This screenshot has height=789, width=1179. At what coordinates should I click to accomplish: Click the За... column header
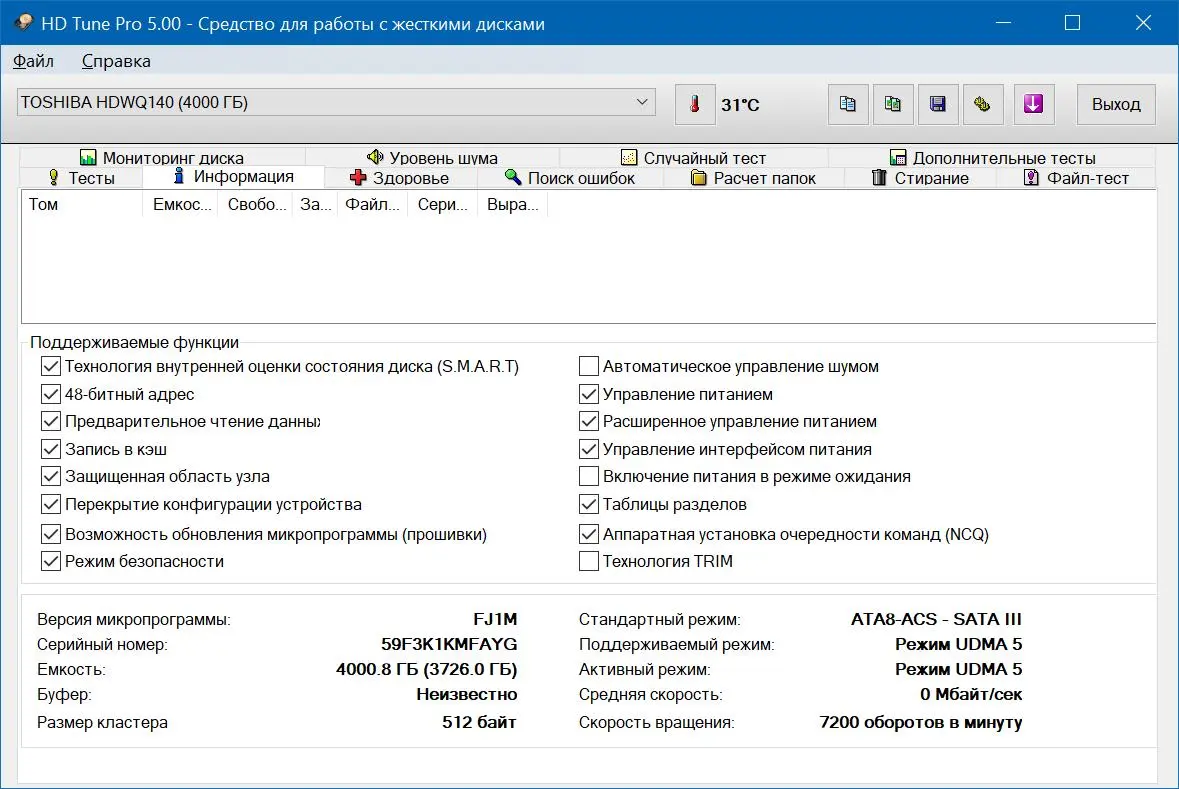pos(315,205)
